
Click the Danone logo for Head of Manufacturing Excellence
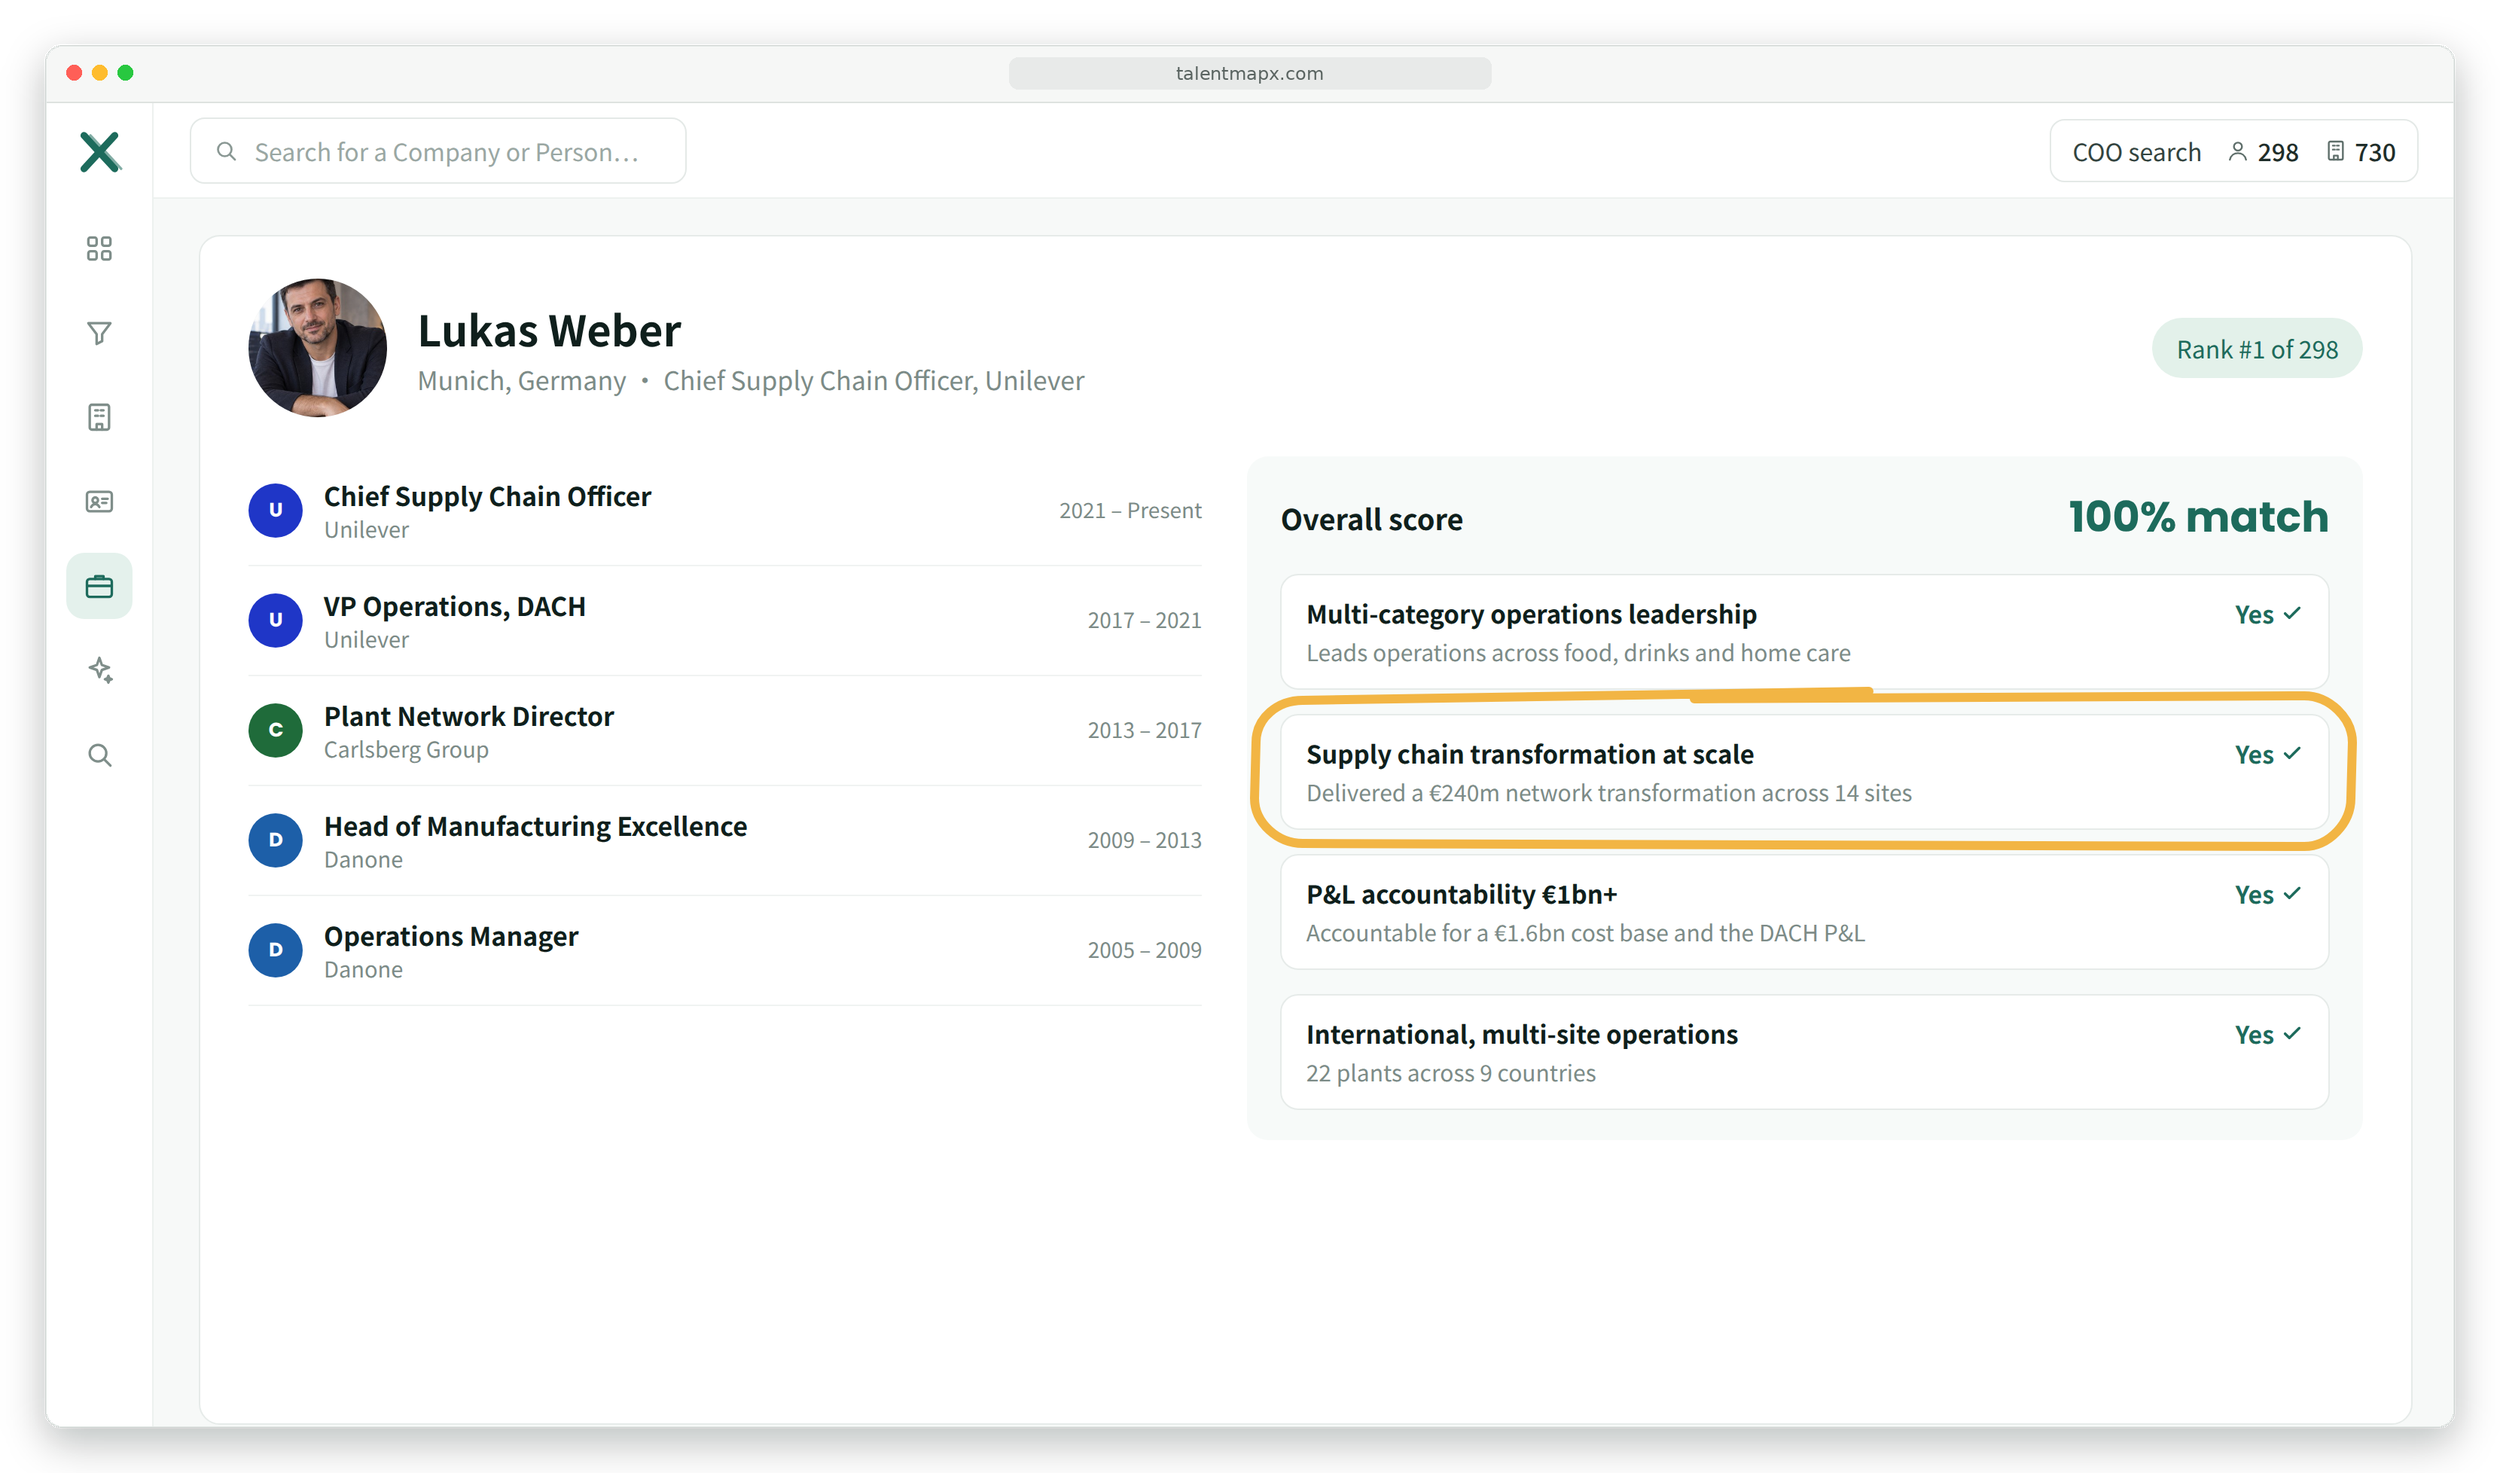275,840
